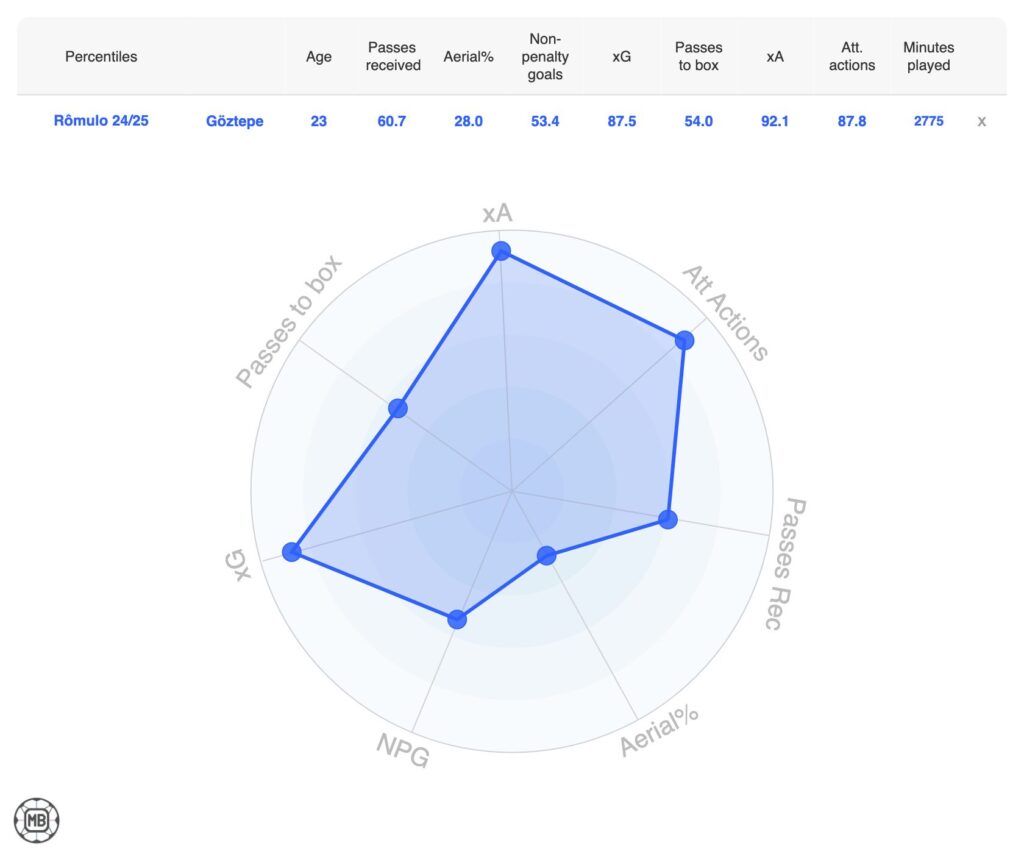Select the Passes to box radar point

[398, 408]
